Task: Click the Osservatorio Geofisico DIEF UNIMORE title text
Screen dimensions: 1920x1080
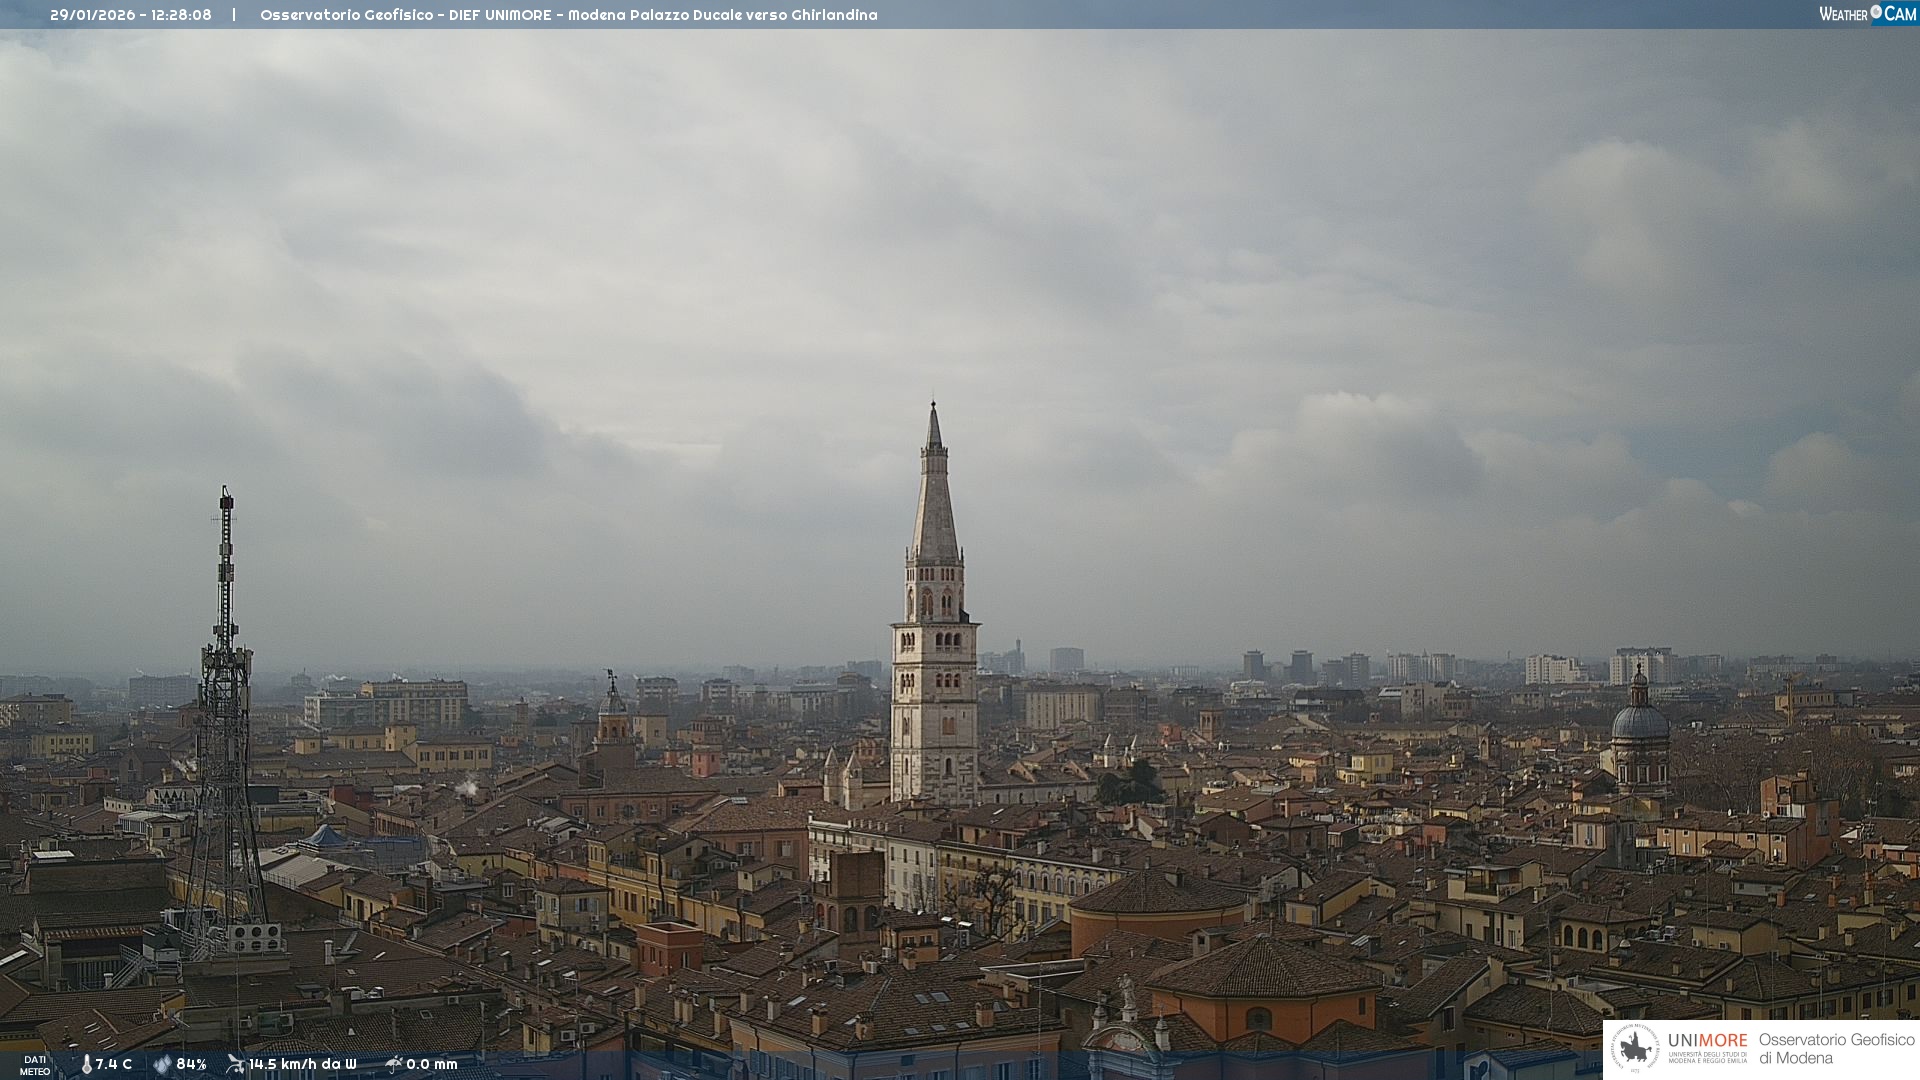Action: 405,15
